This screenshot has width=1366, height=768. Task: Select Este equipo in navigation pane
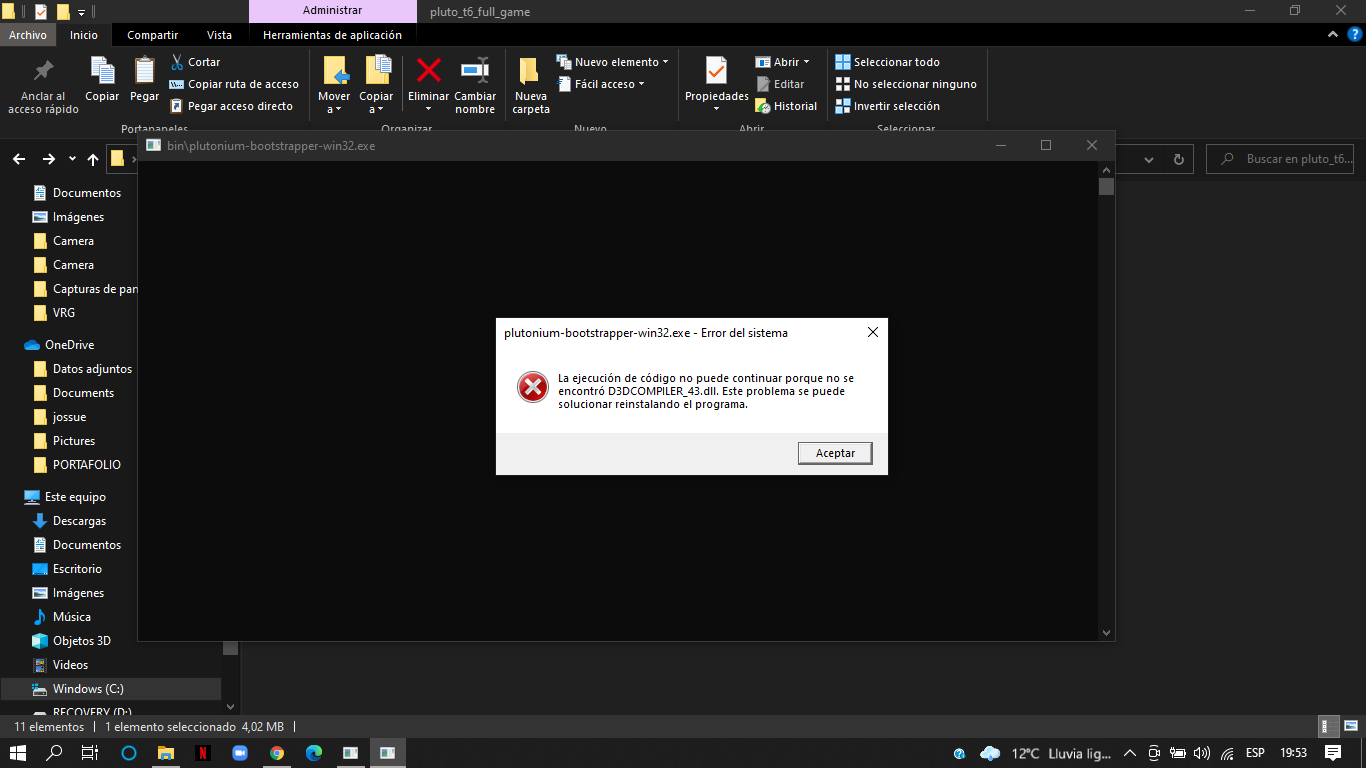tap(65, 497)
